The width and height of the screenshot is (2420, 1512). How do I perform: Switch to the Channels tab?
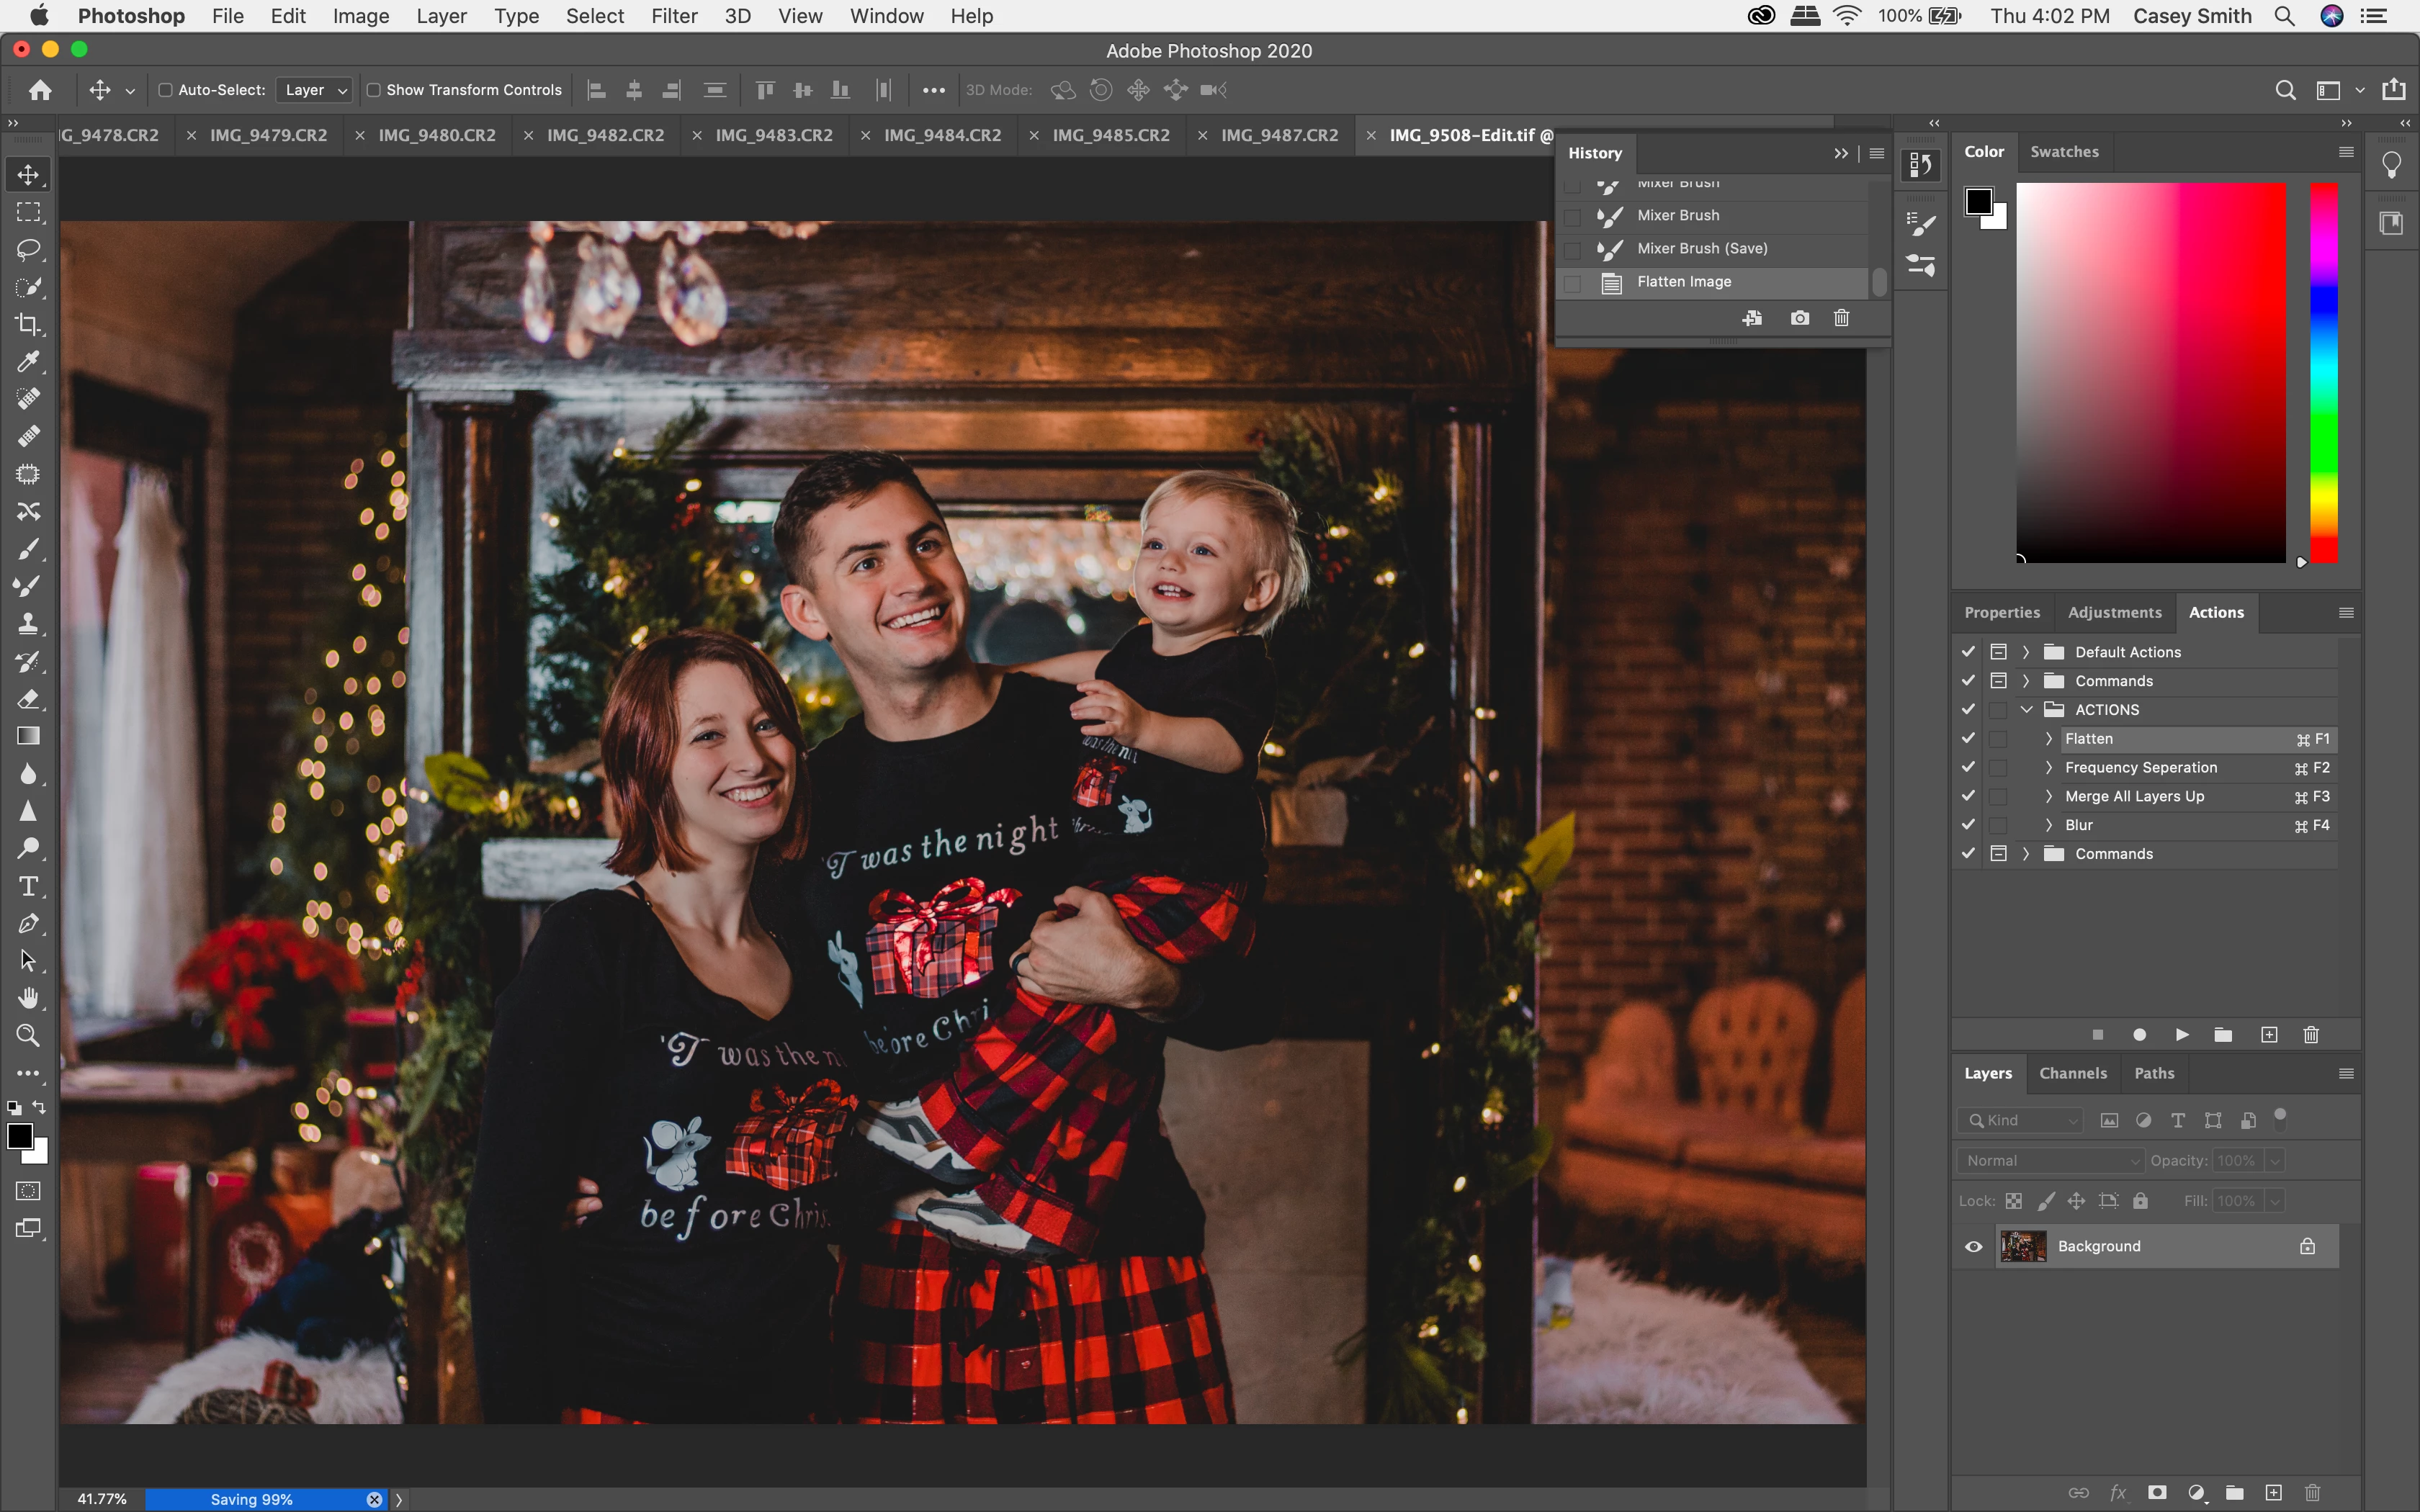2072,1073
